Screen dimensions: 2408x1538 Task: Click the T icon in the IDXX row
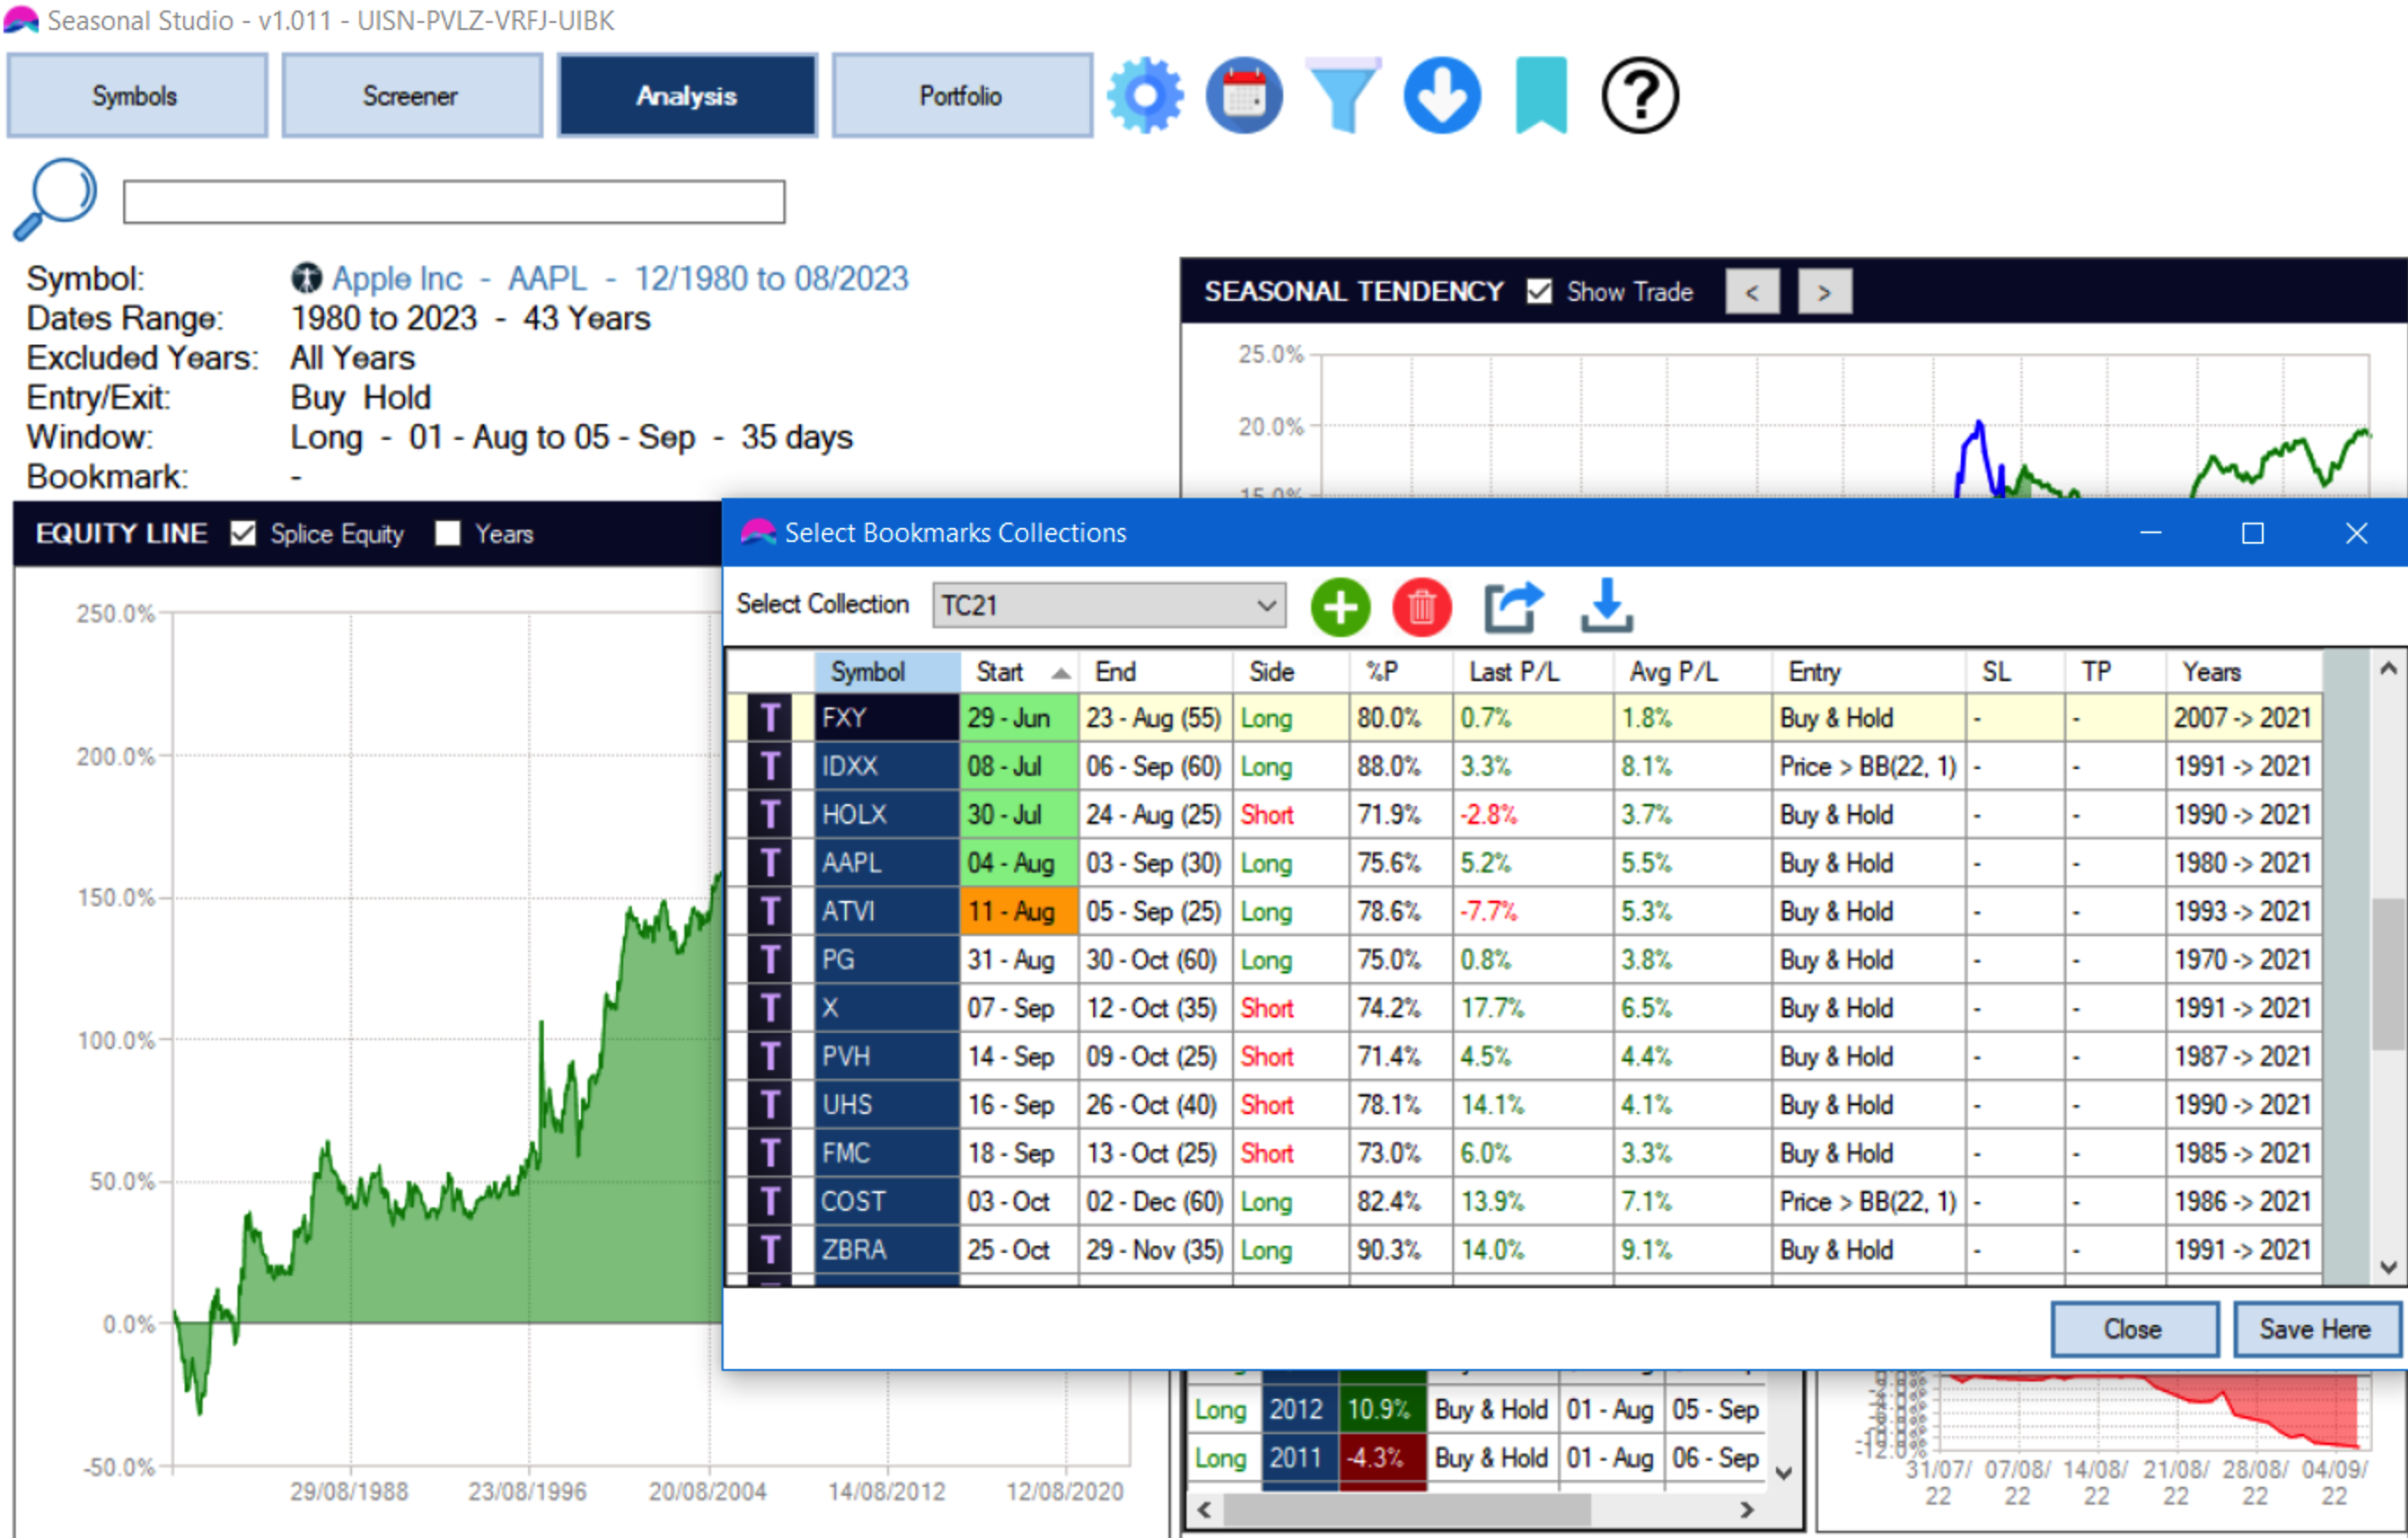(769, 766)
